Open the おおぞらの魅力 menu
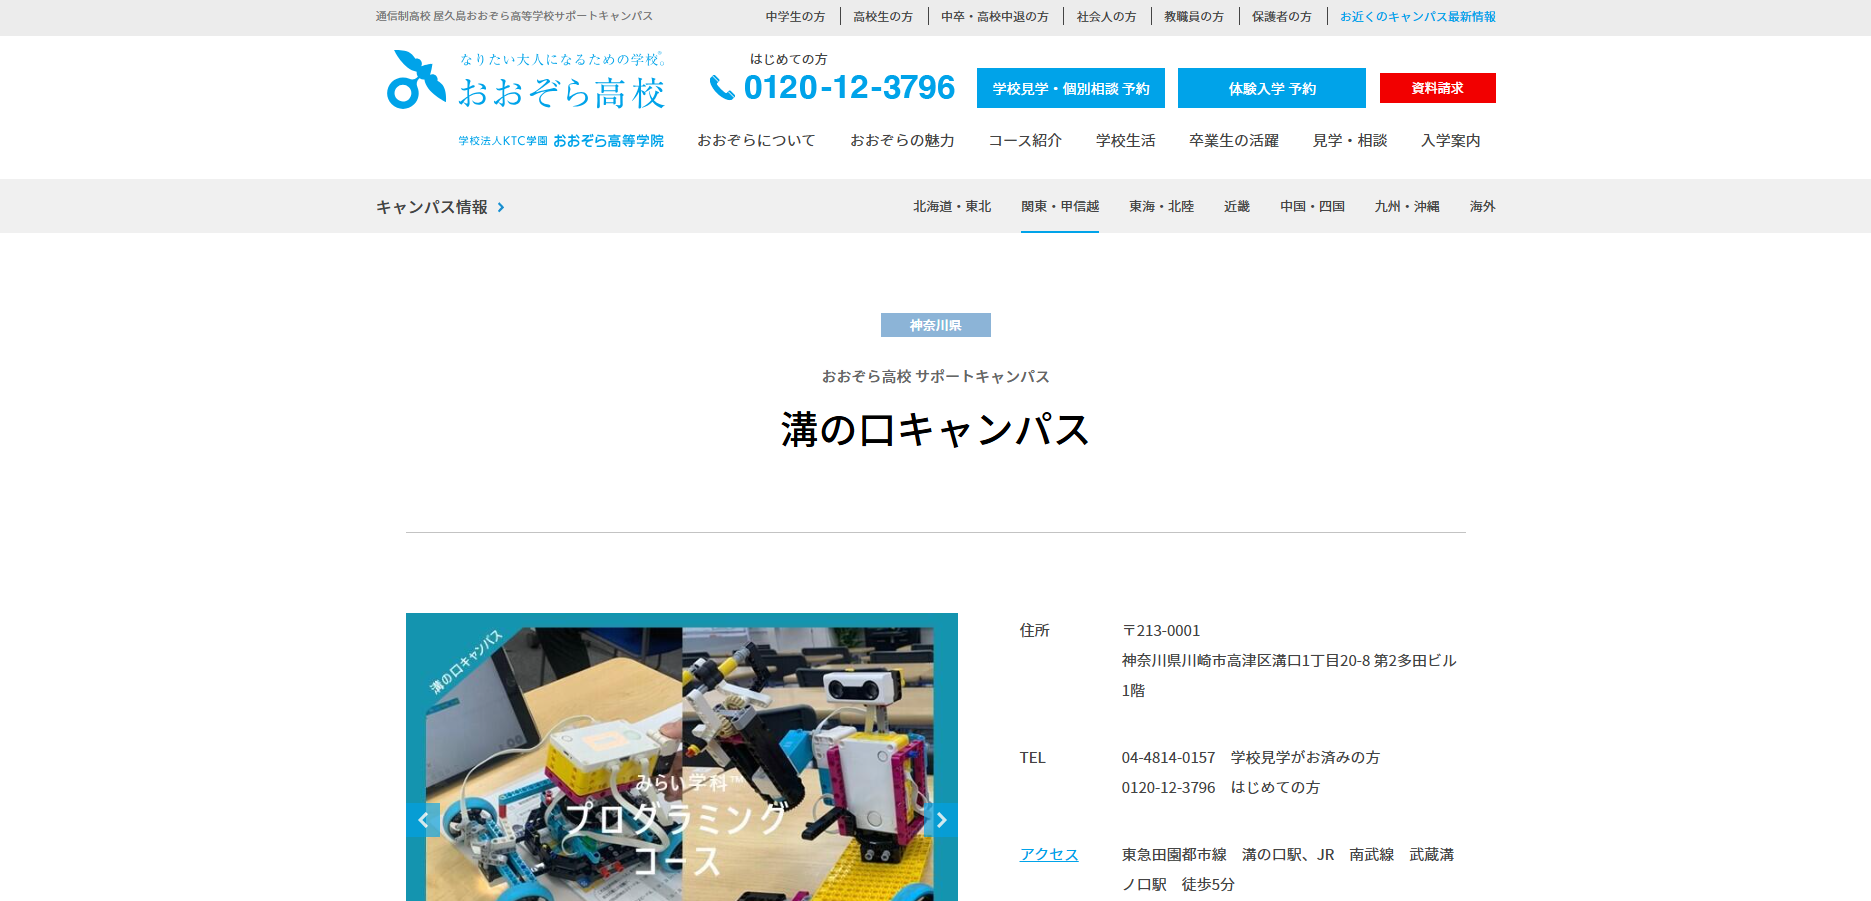This screenshot has width=1871, height=901. 902,140
